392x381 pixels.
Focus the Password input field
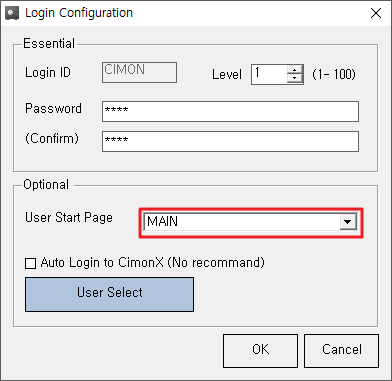coord(230,112)
